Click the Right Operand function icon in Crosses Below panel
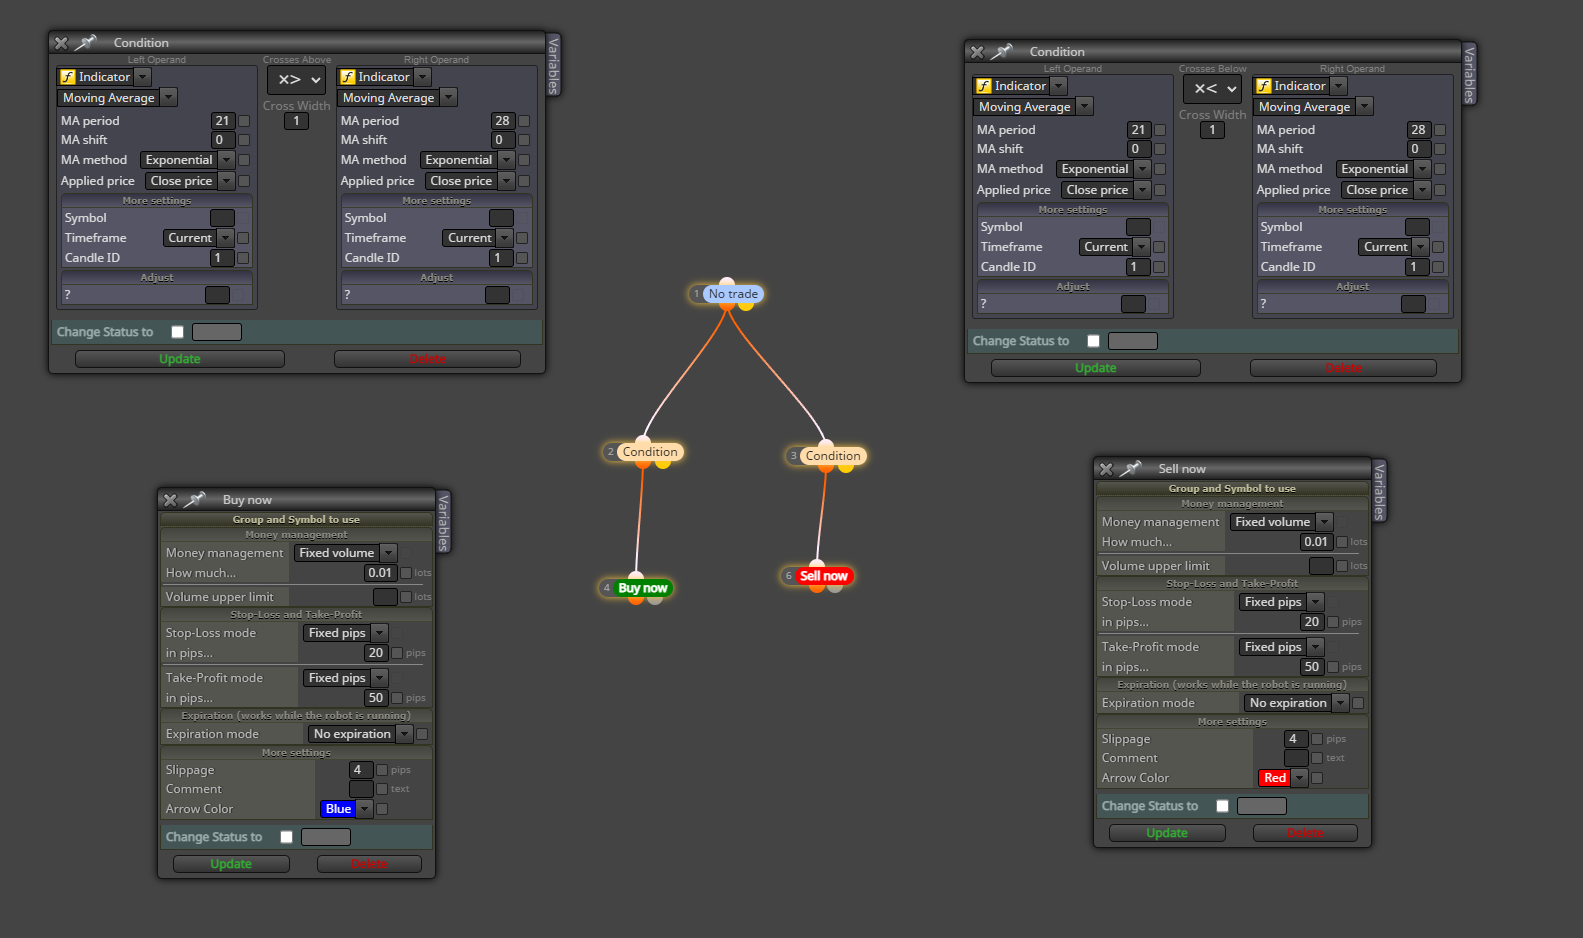Image resolution: width=1583 pixels, height=938 pixels. click(x=1264, y=86)
